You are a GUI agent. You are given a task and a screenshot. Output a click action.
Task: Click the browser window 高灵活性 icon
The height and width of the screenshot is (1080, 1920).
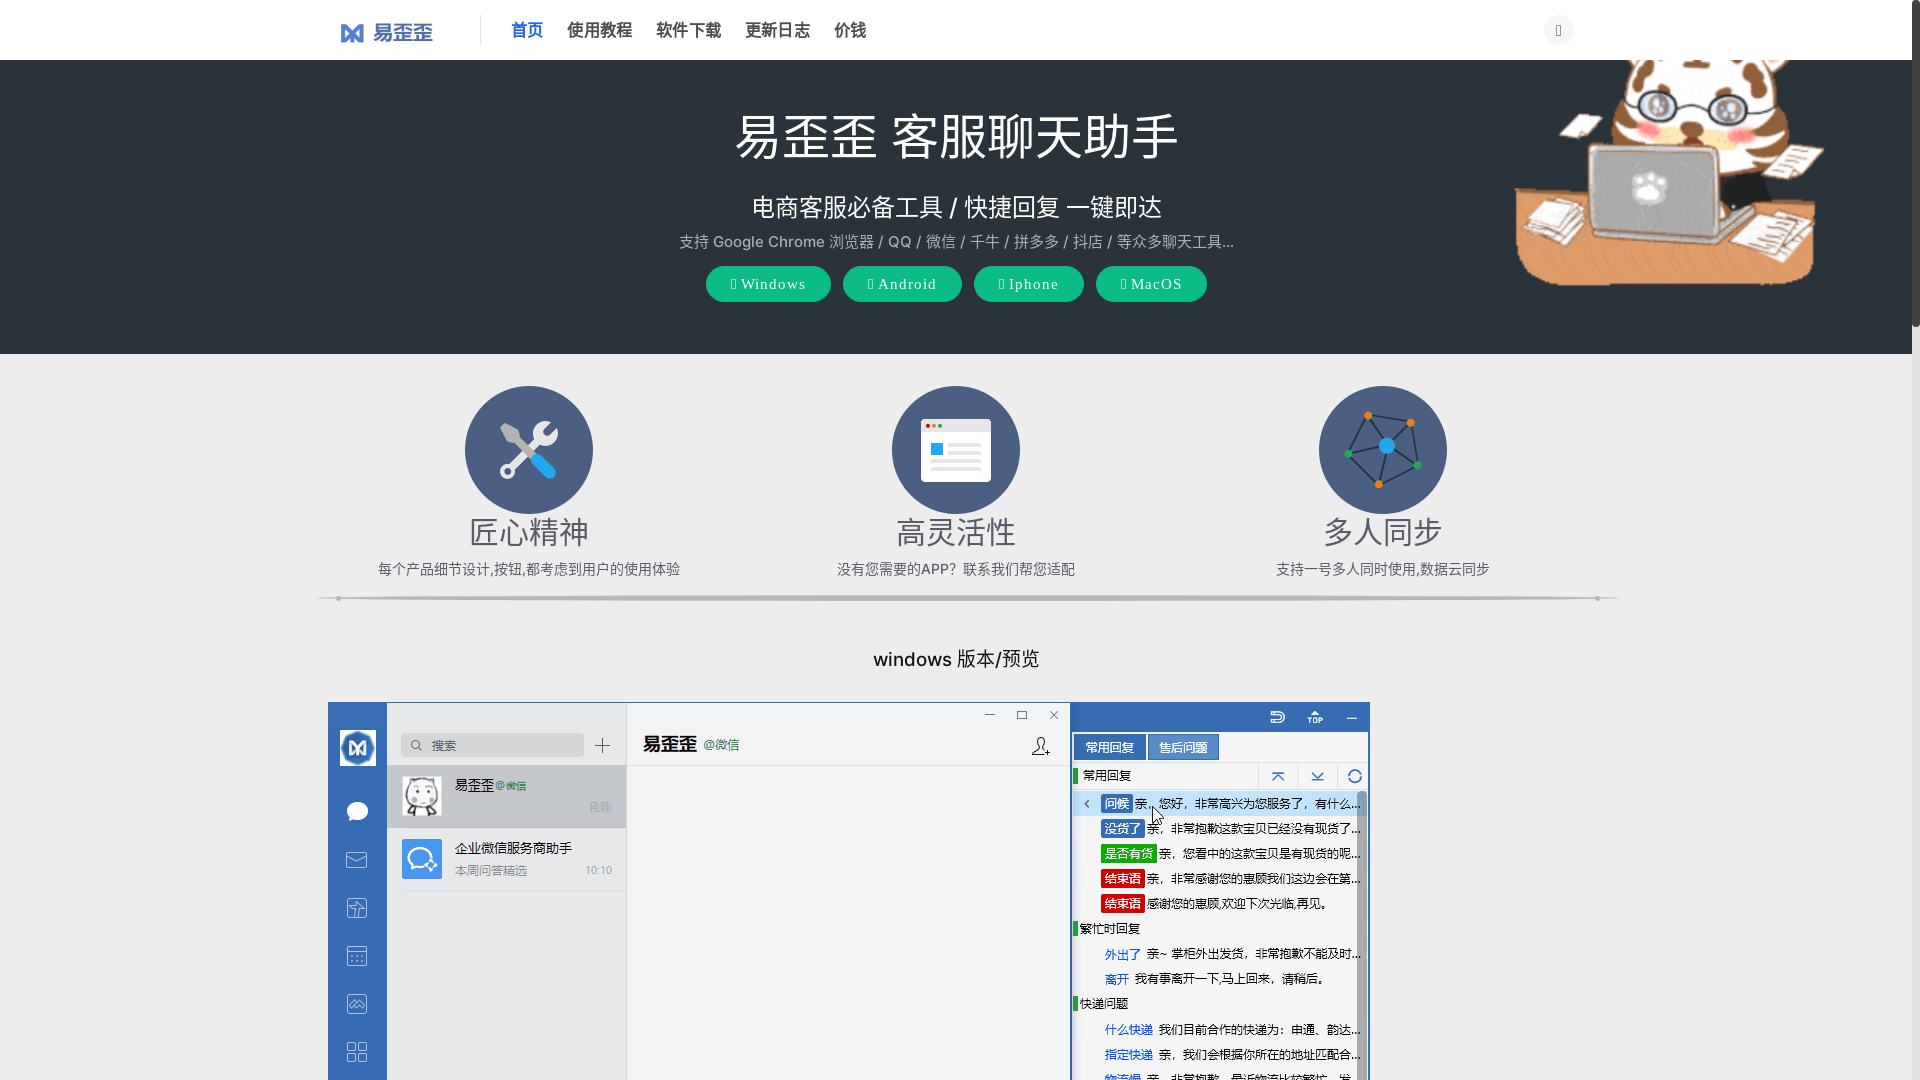click(956, 450)
